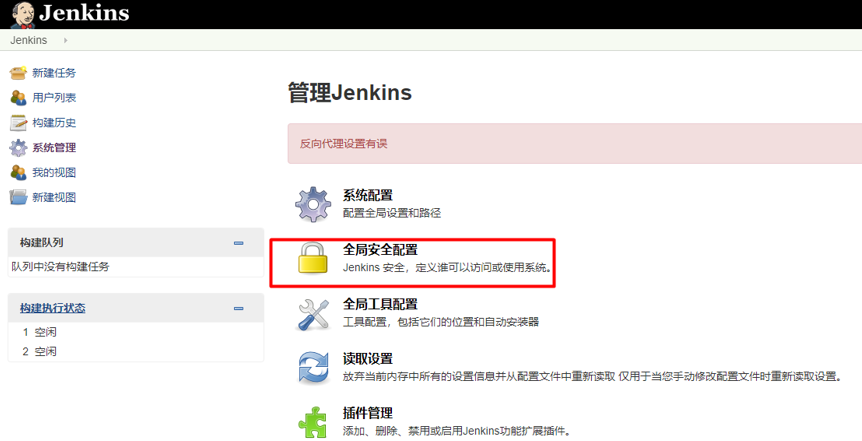The width and height of the screenshot is (862, 441).
Task: Open the 我的视图 link
Action: [54, 172]
